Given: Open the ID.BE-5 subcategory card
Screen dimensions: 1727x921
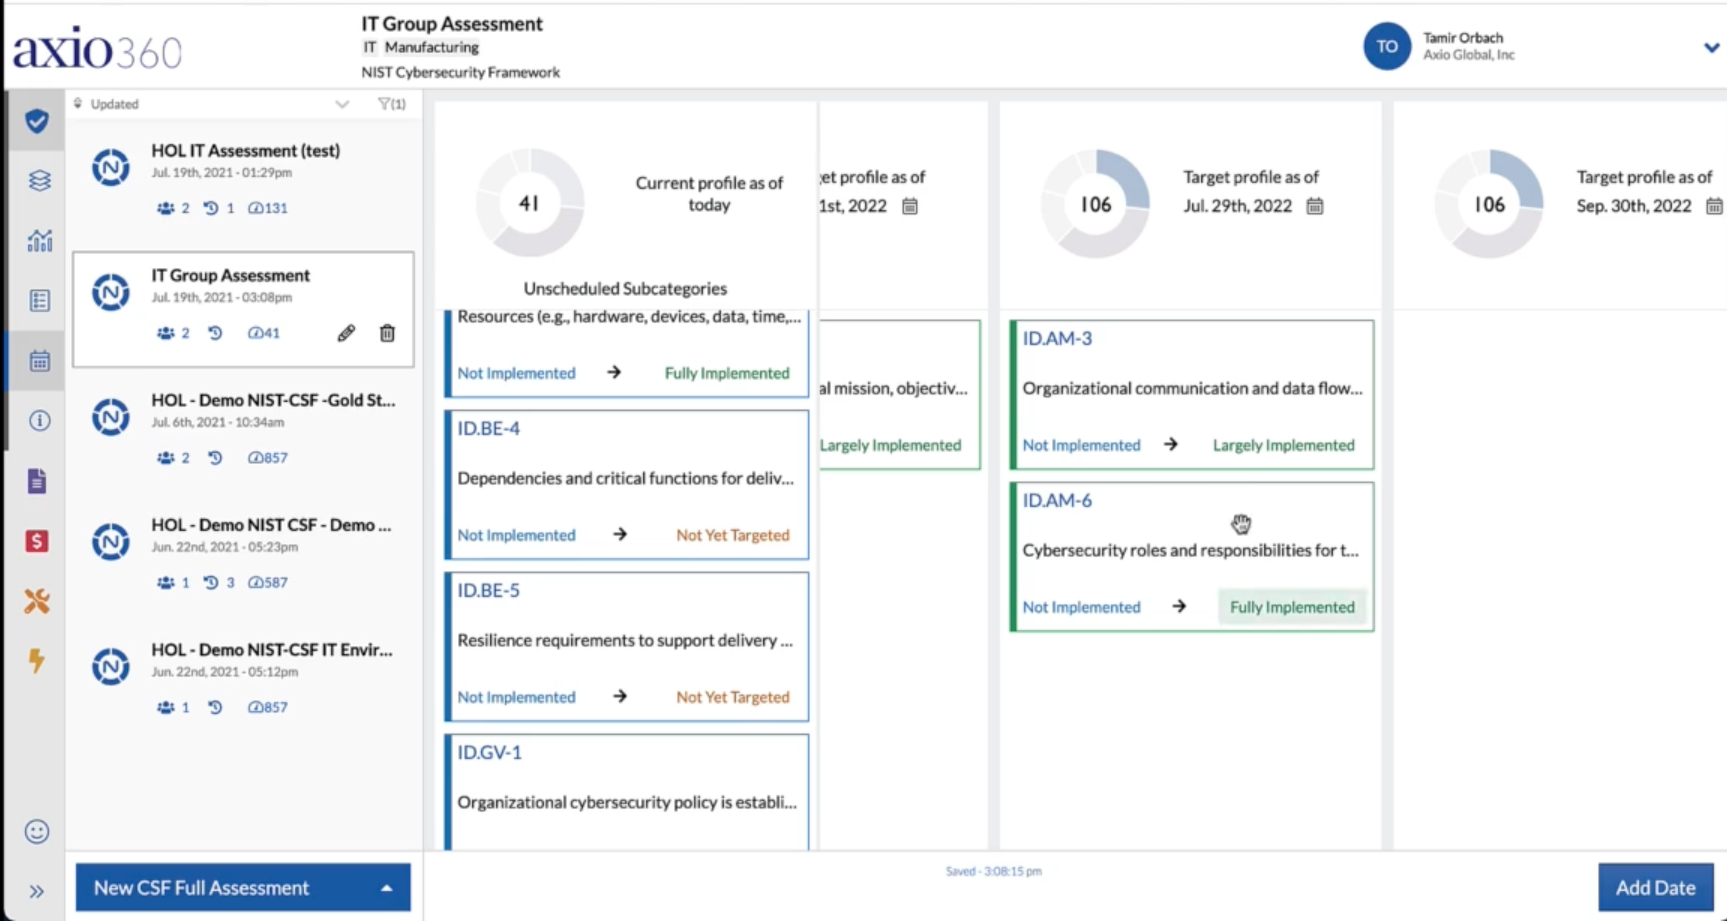Looking at the screenshot, I should (x=627, y=647).
